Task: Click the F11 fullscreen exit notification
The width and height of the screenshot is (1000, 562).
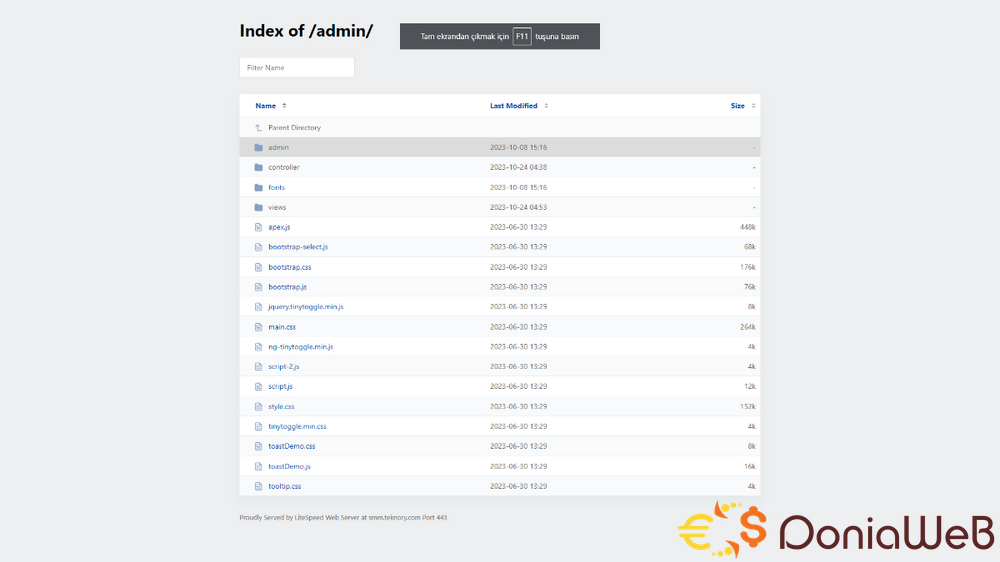Action: click(x=499, y=36)
